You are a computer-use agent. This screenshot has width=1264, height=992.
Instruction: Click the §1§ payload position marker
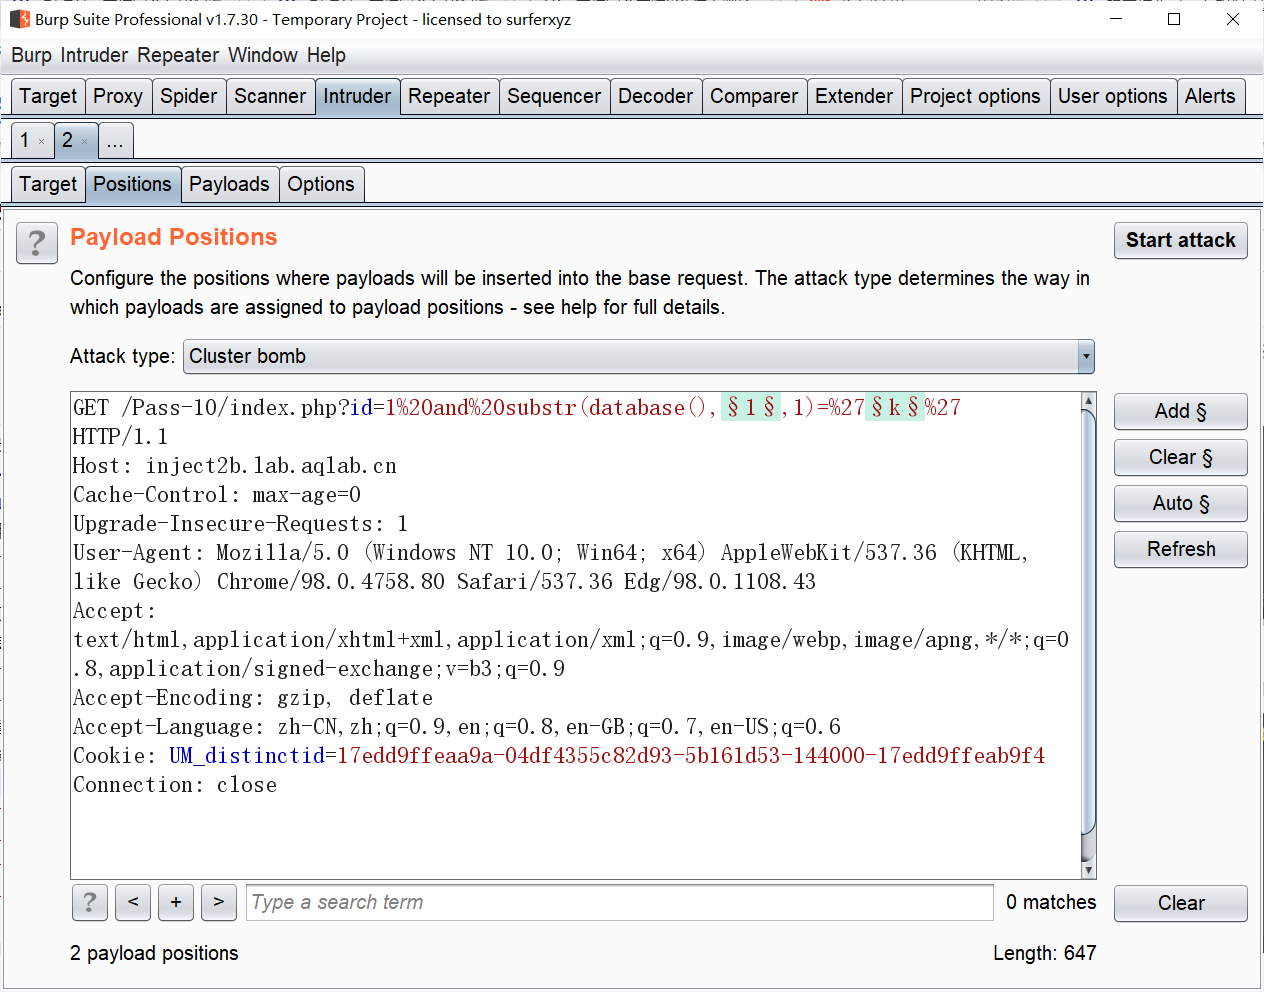(x=751, y=407)
